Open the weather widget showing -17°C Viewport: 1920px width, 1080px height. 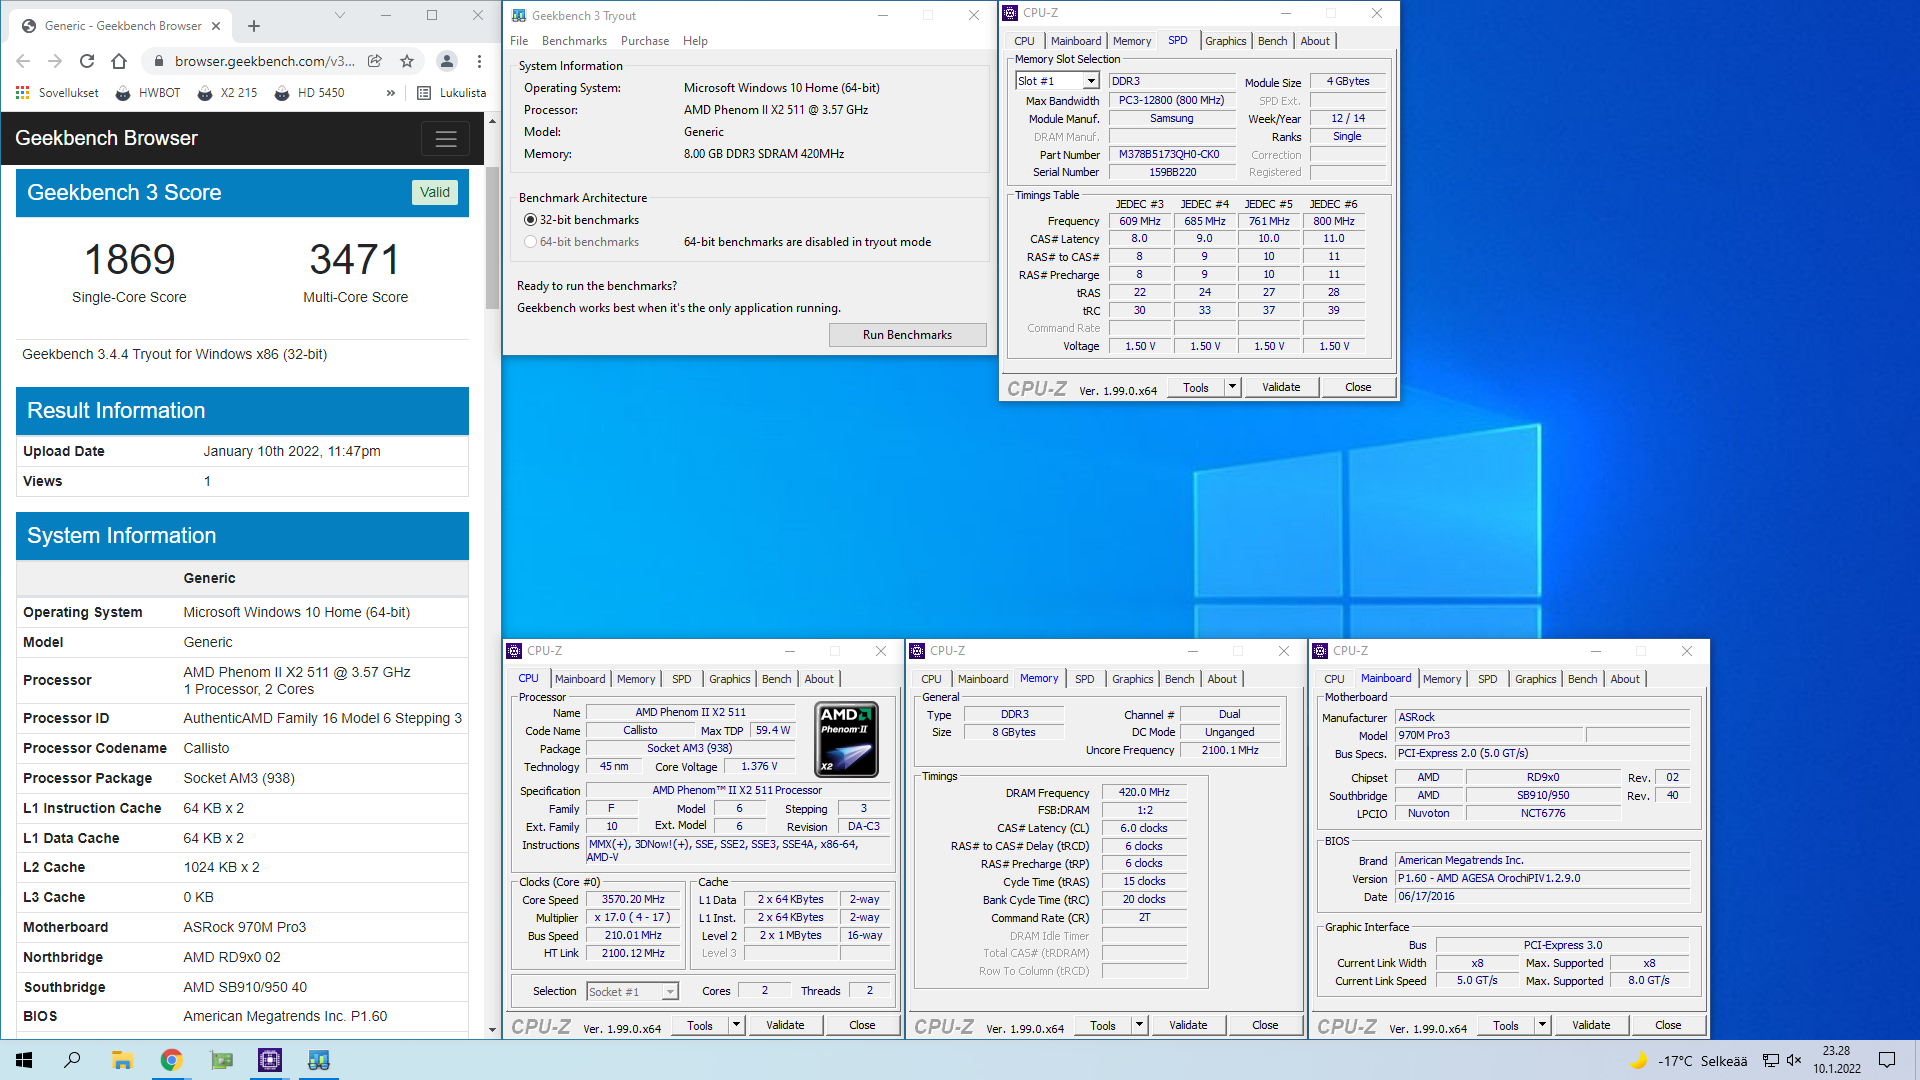point(1688,1060)
